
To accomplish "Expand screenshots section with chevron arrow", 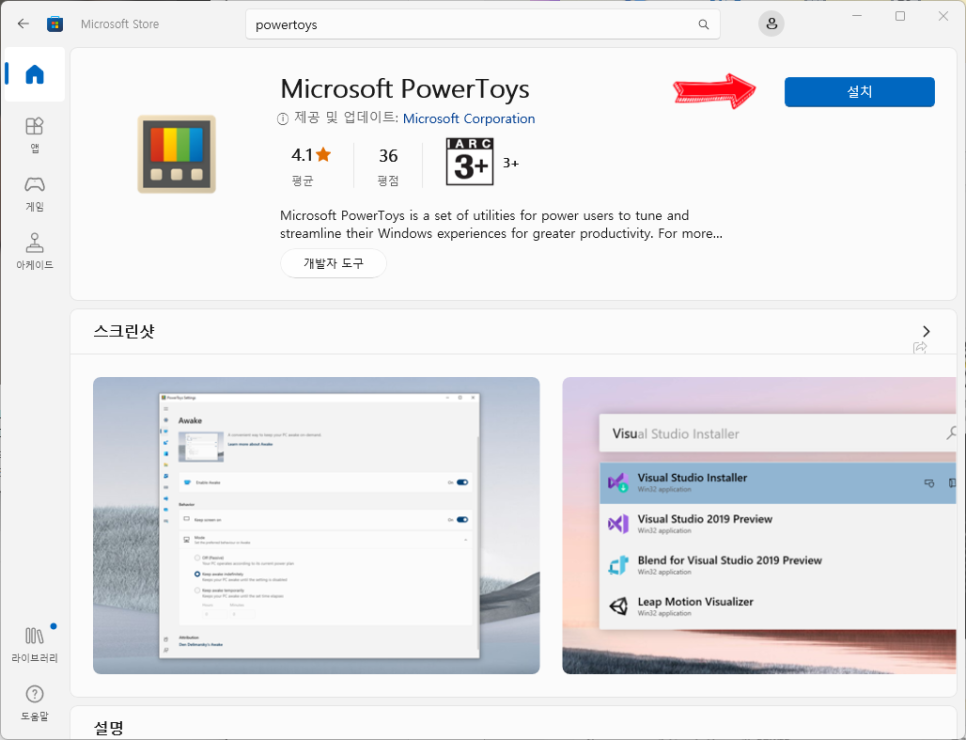I will tap(926, 331).
